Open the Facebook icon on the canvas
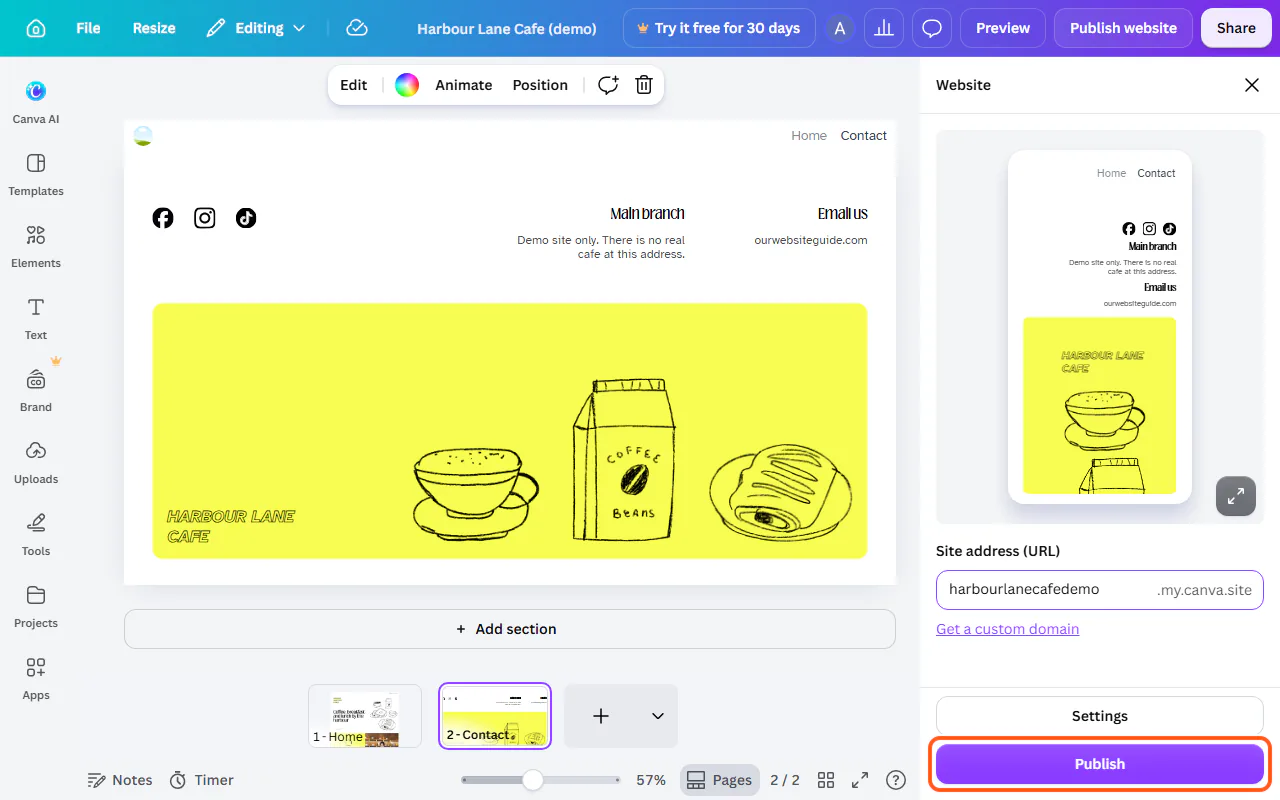Viewport: 1280px width, 800px height. tap(163, 217)
